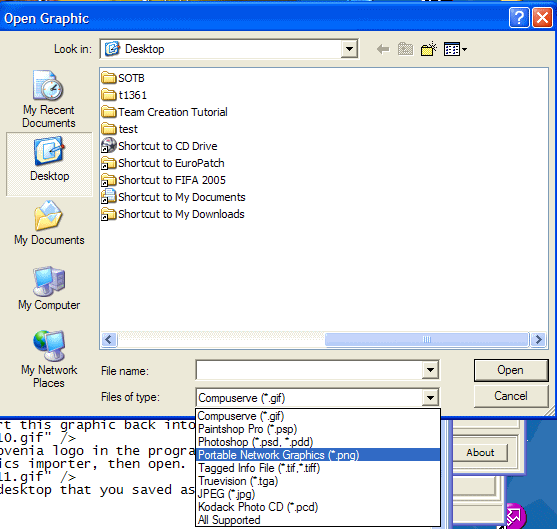Image resolution: width=557 pixels, height=529 pixels.
Task: Click the help question mark button
Action: pos(519,17)
